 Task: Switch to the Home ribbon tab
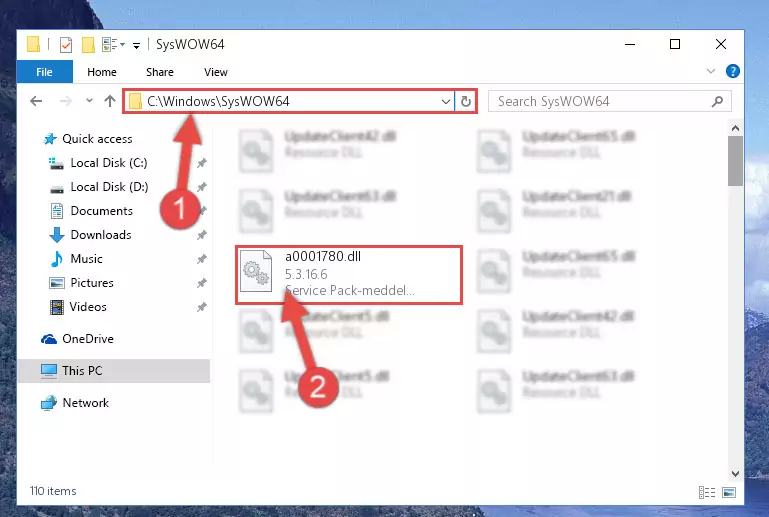click(x=102, y=72)
